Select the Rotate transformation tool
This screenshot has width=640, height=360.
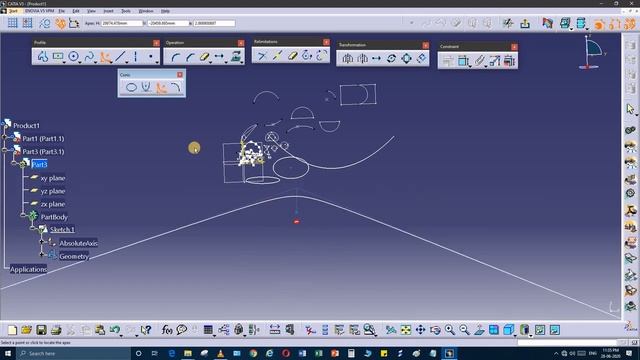[391, 59]
